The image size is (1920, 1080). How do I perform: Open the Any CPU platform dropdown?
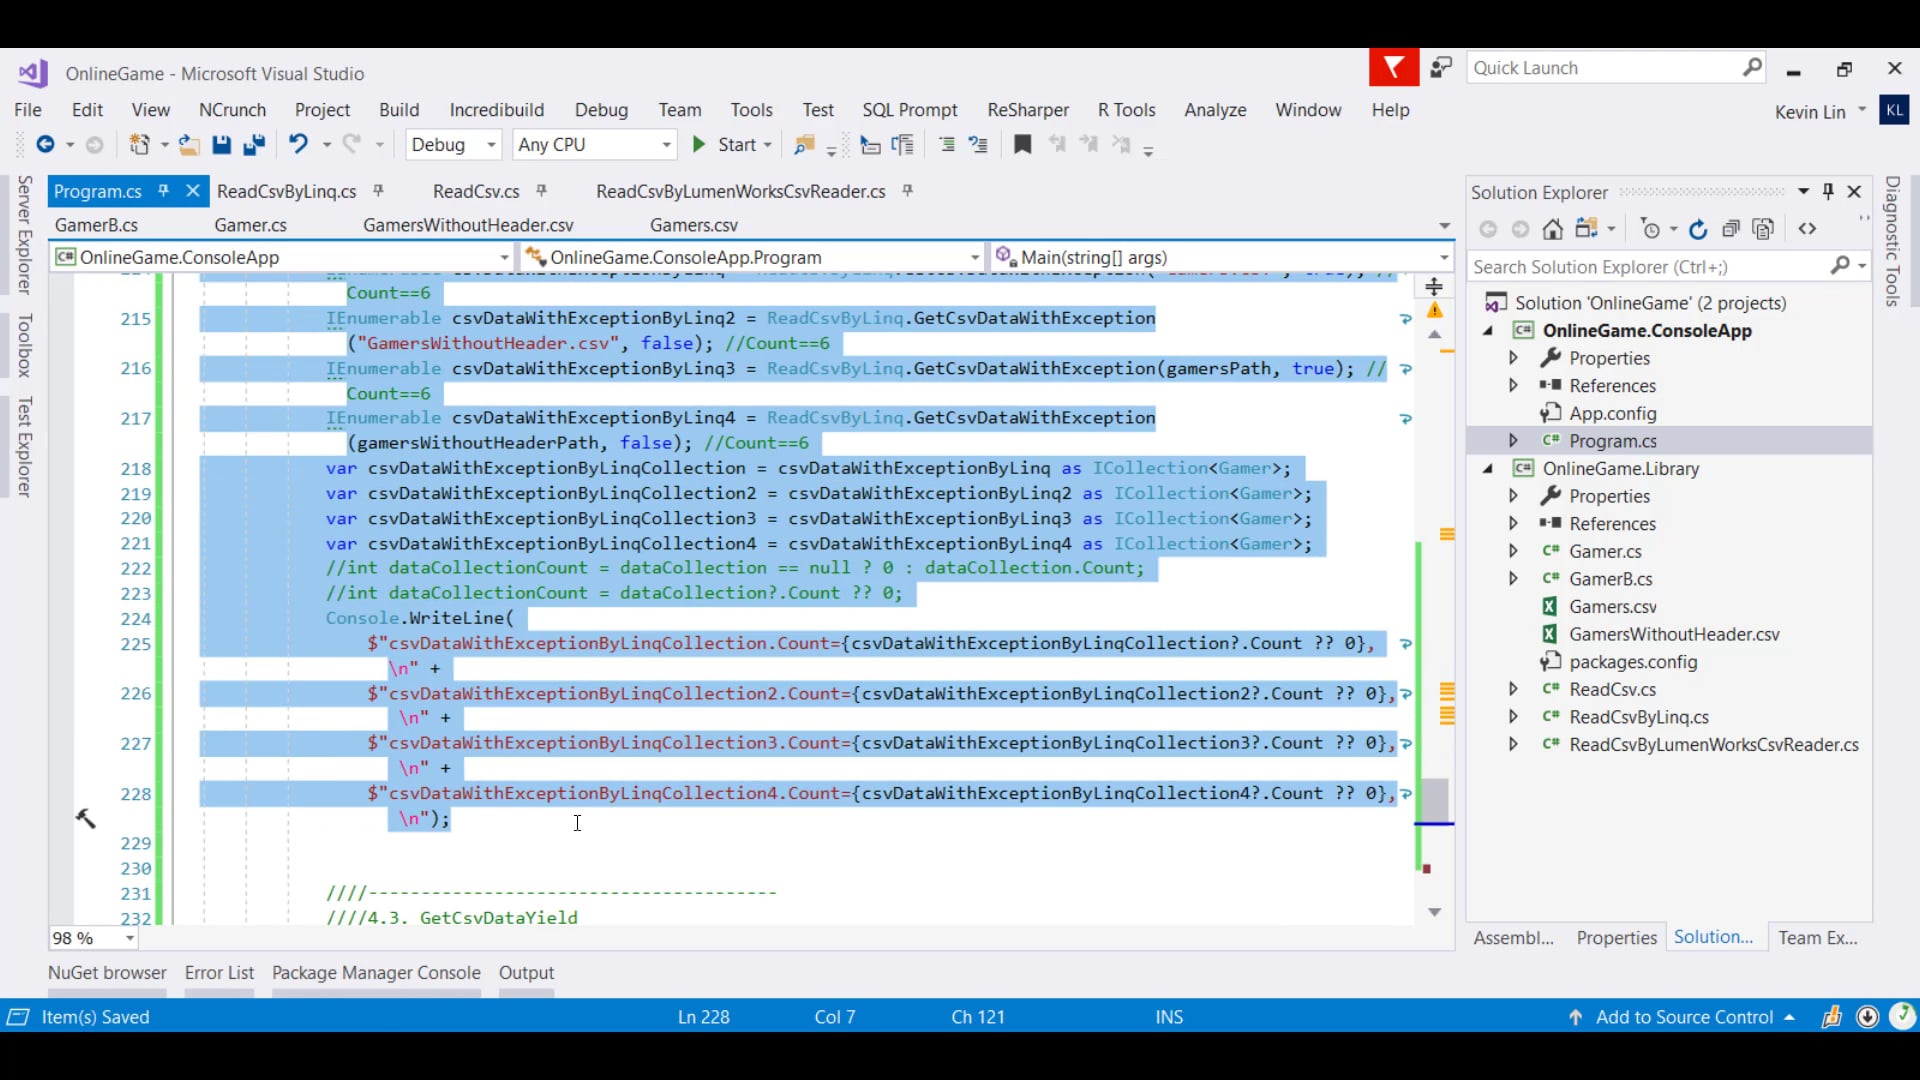(x=666, y=145)
